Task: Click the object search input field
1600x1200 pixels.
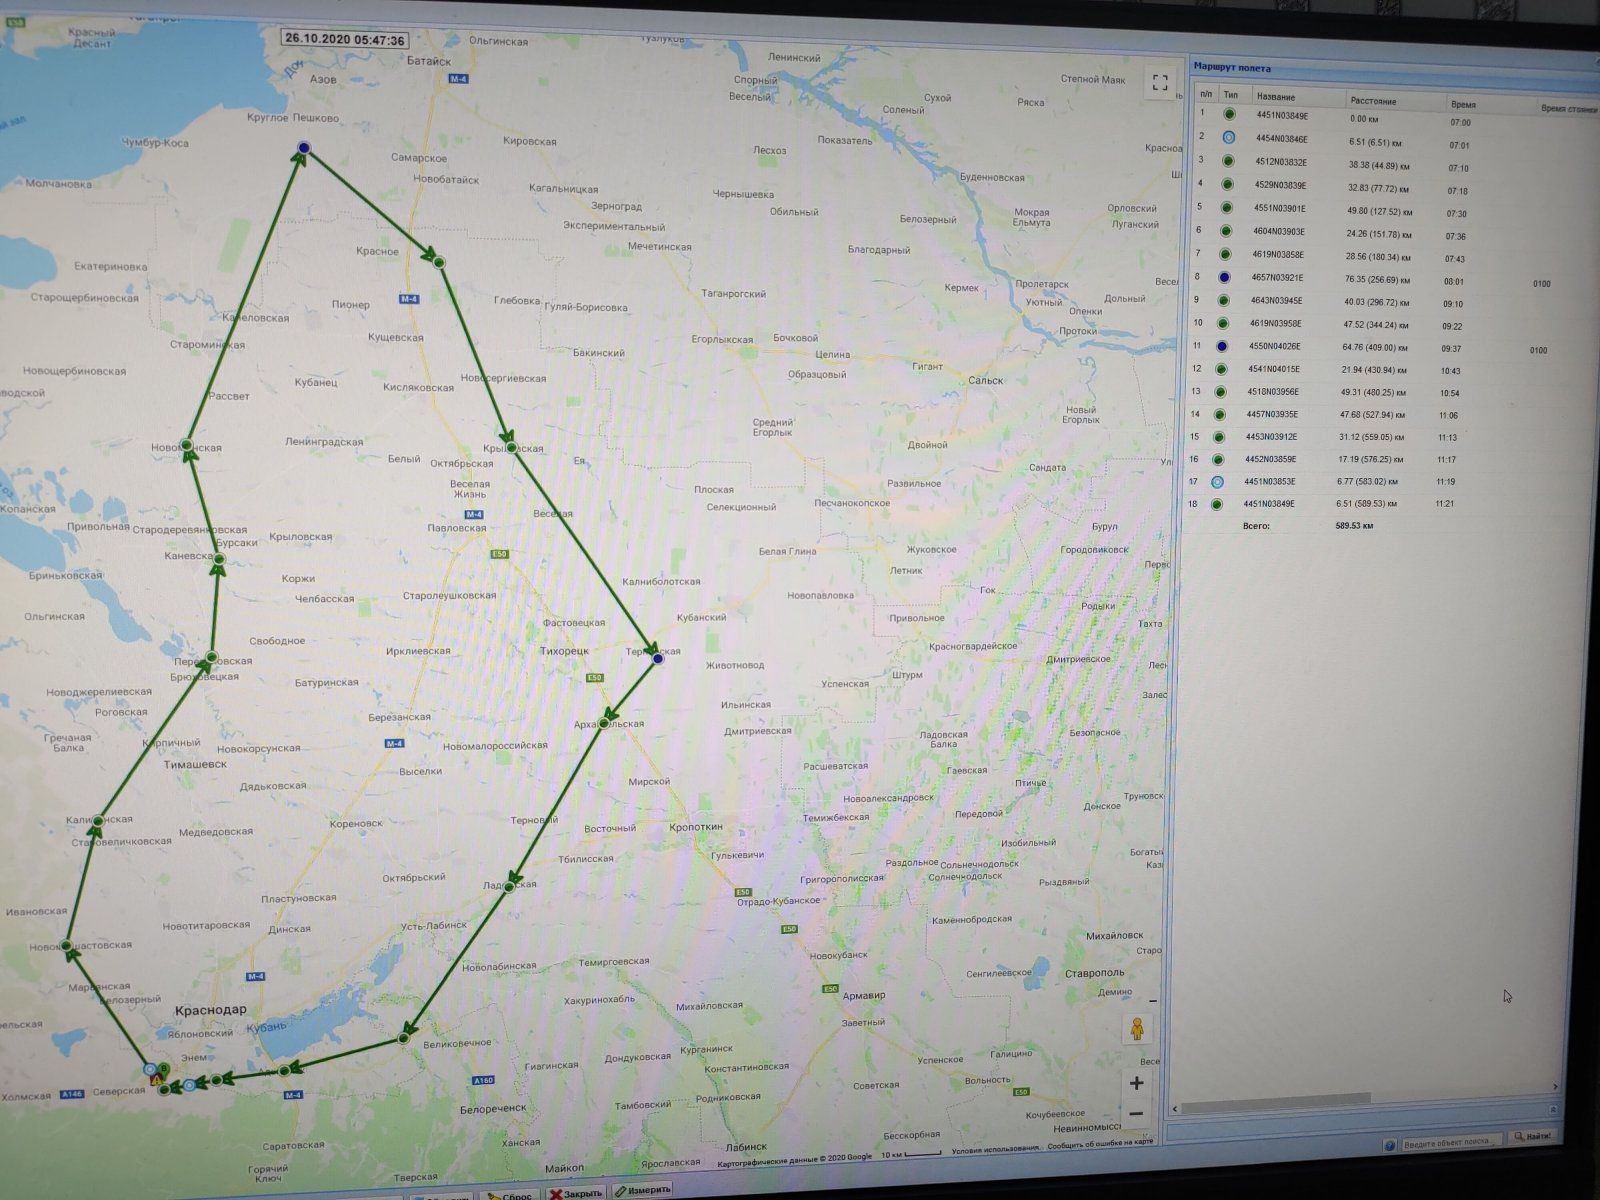Action: tap(1451, 1142)
